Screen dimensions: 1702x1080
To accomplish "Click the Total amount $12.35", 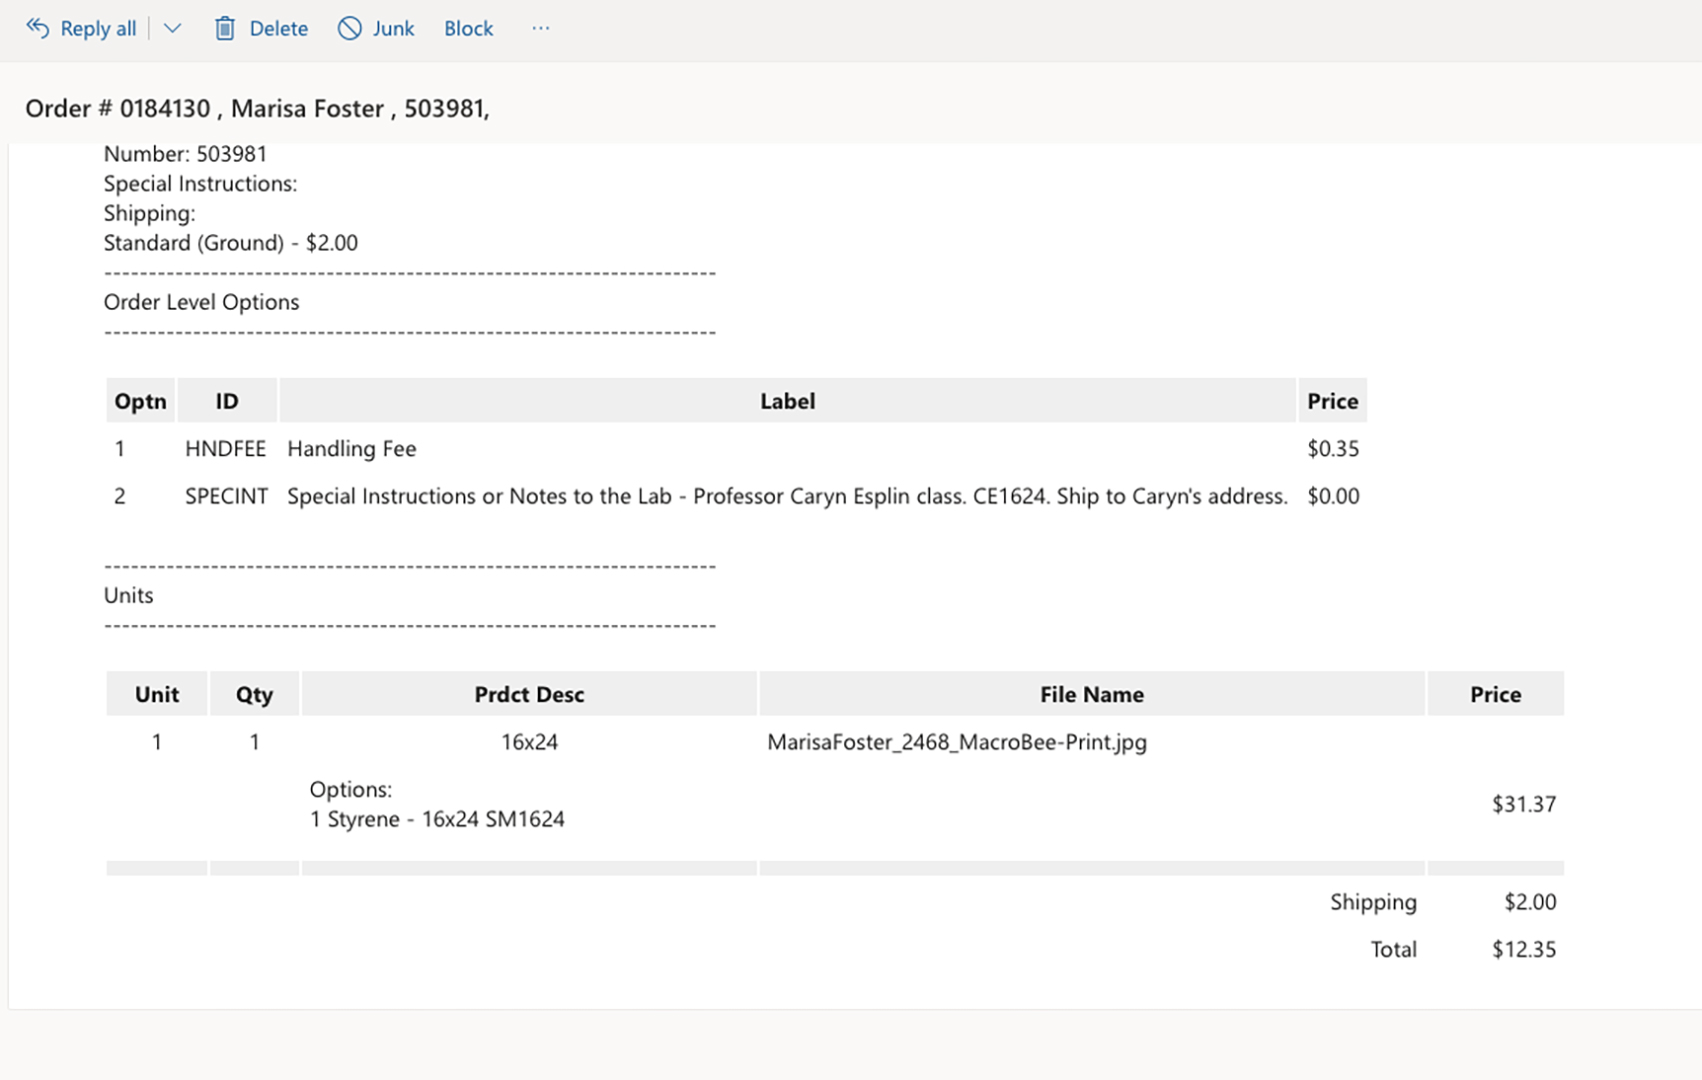I will (1523, 949).
